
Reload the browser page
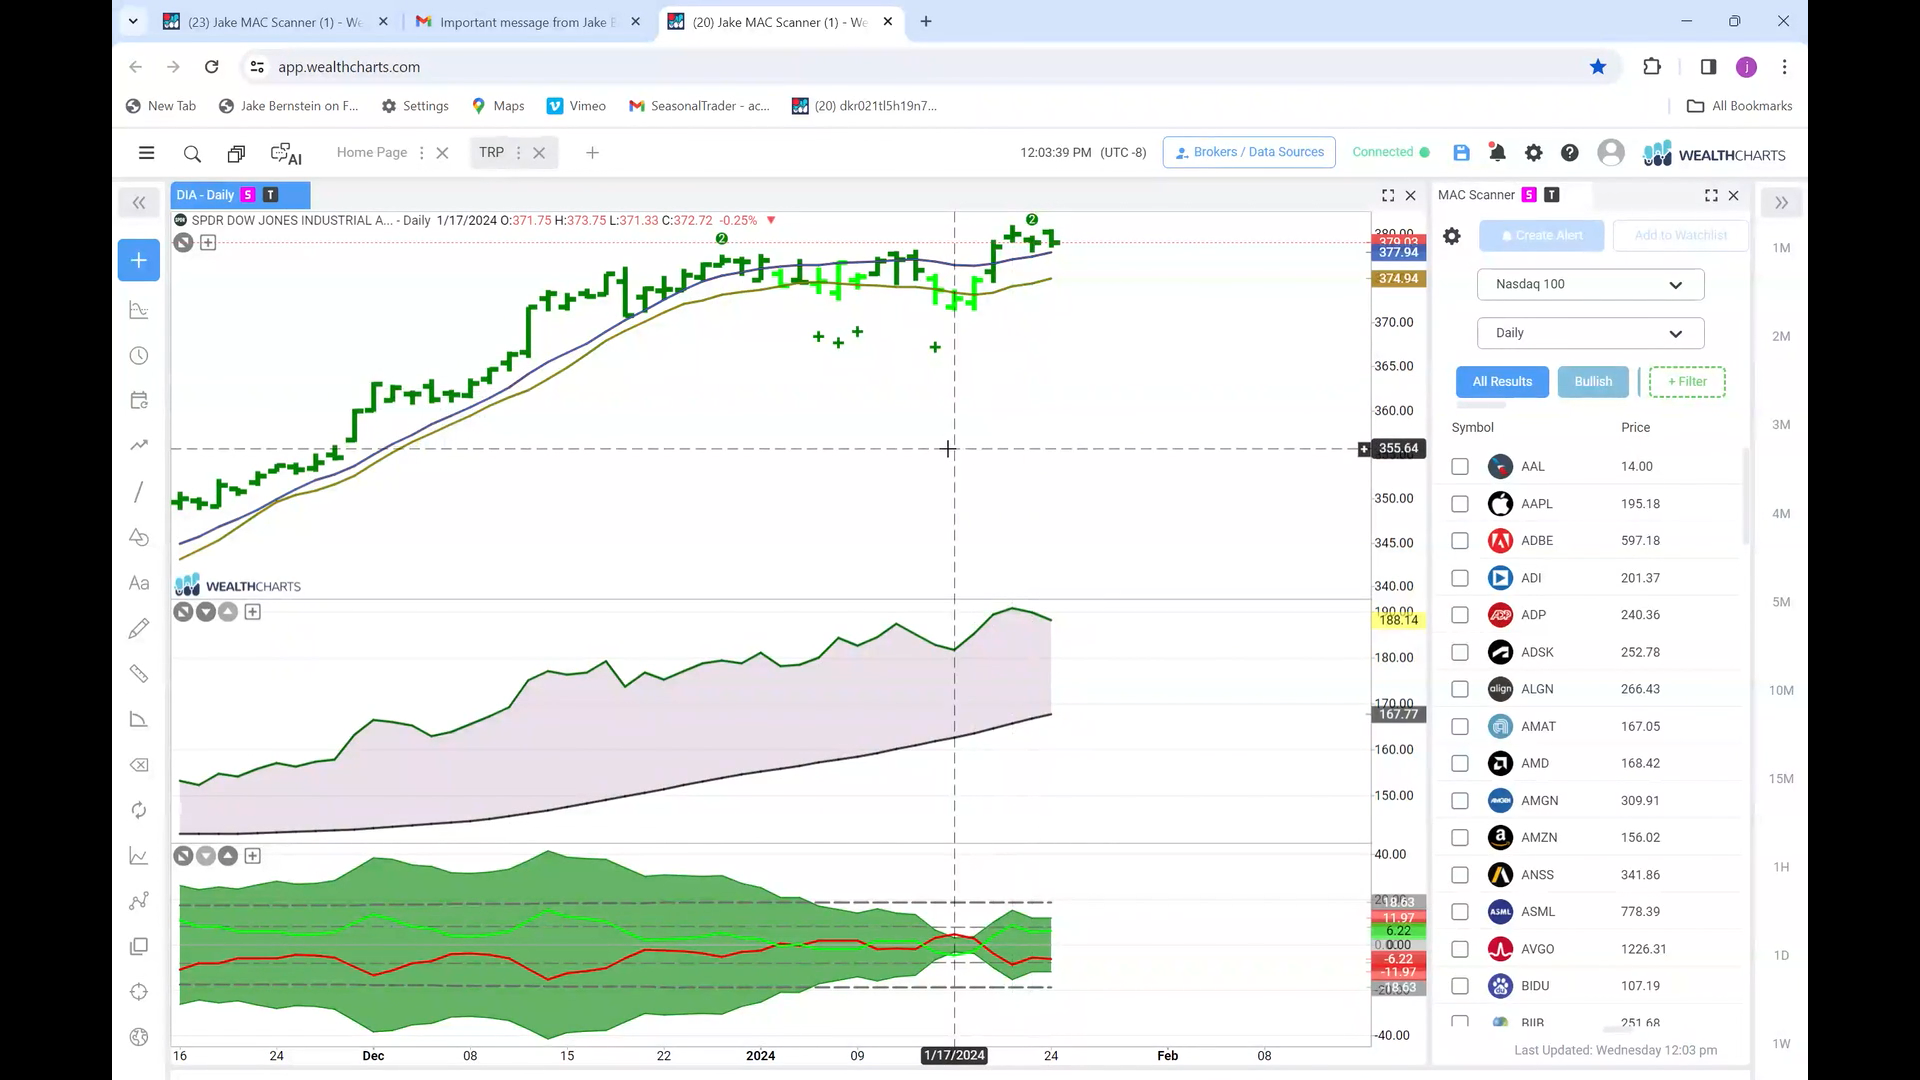pyautogui.click(x=211, y=67)
